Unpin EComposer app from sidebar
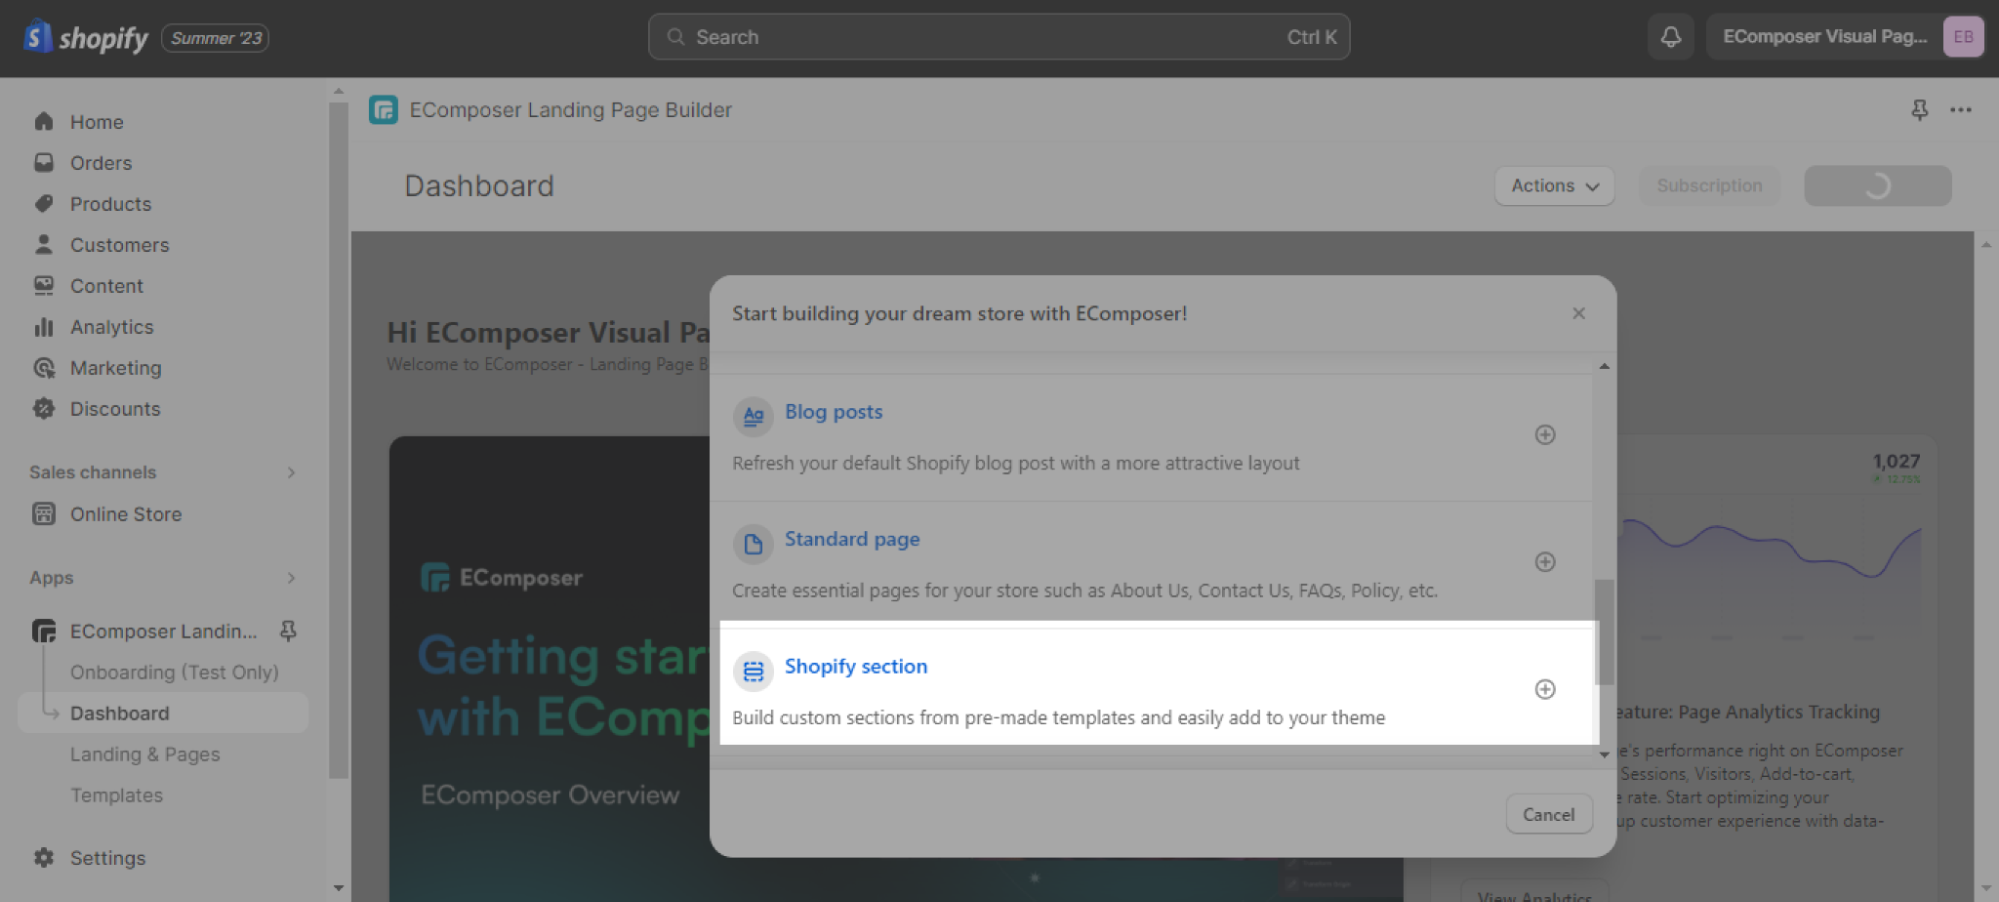 tap(288, 631)
